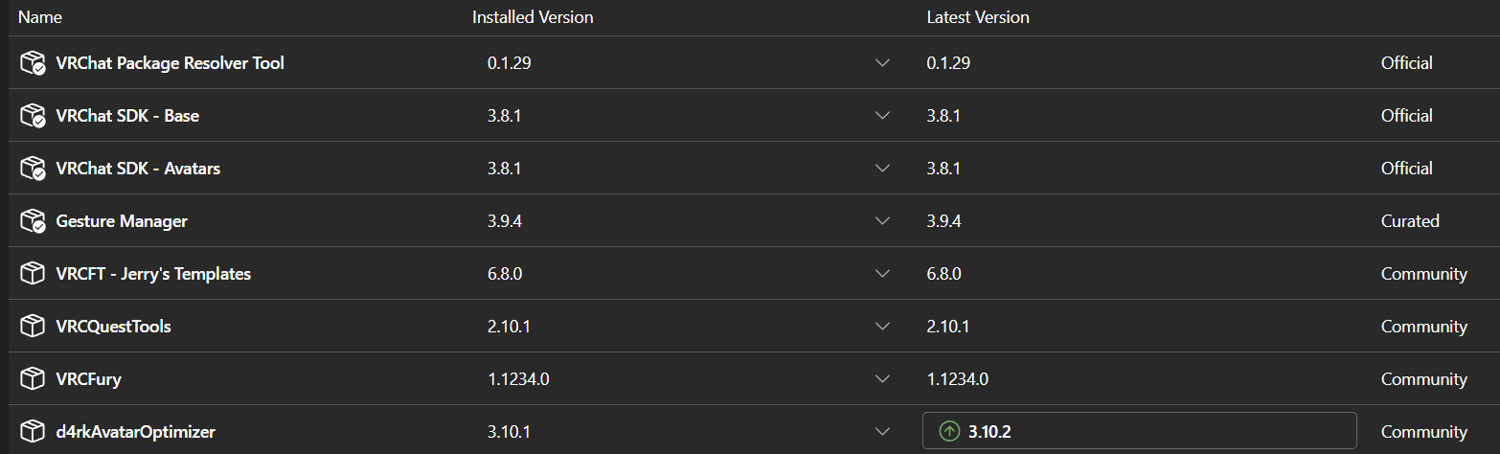Update d4rkAvatarOptimizer to version 3.10.2
The height and width of the screenshot is (454, 1500).
tap(1139, 431)
